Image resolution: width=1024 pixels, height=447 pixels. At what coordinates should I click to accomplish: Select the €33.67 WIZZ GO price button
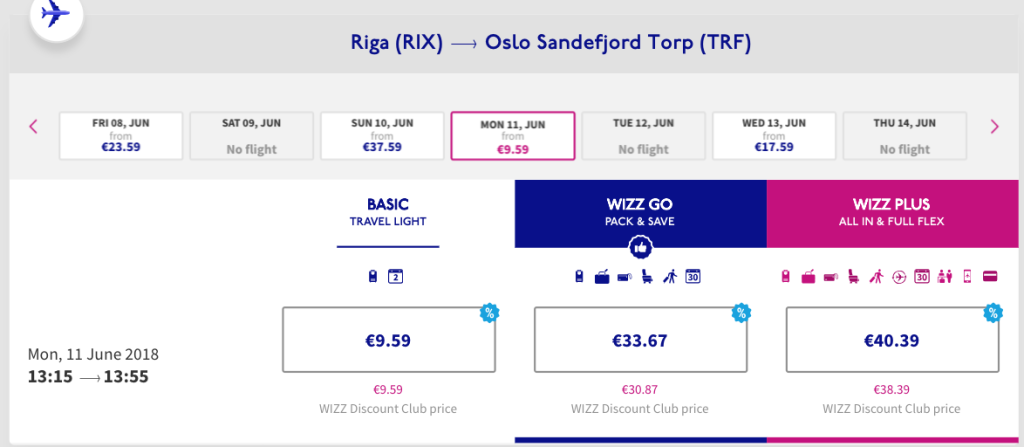(640, 340)
